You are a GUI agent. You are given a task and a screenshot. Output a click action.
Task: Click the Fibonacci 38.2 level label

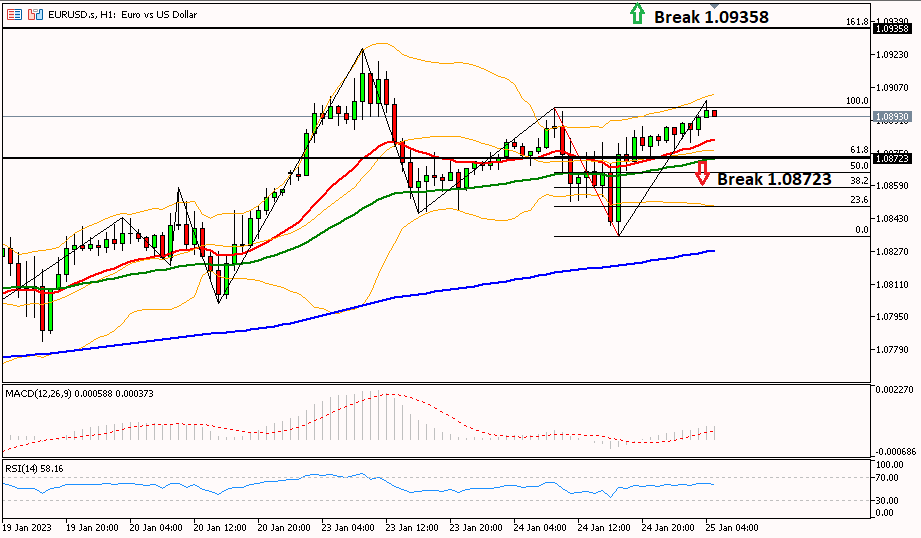pyautogui.click(x=859, y=181)
